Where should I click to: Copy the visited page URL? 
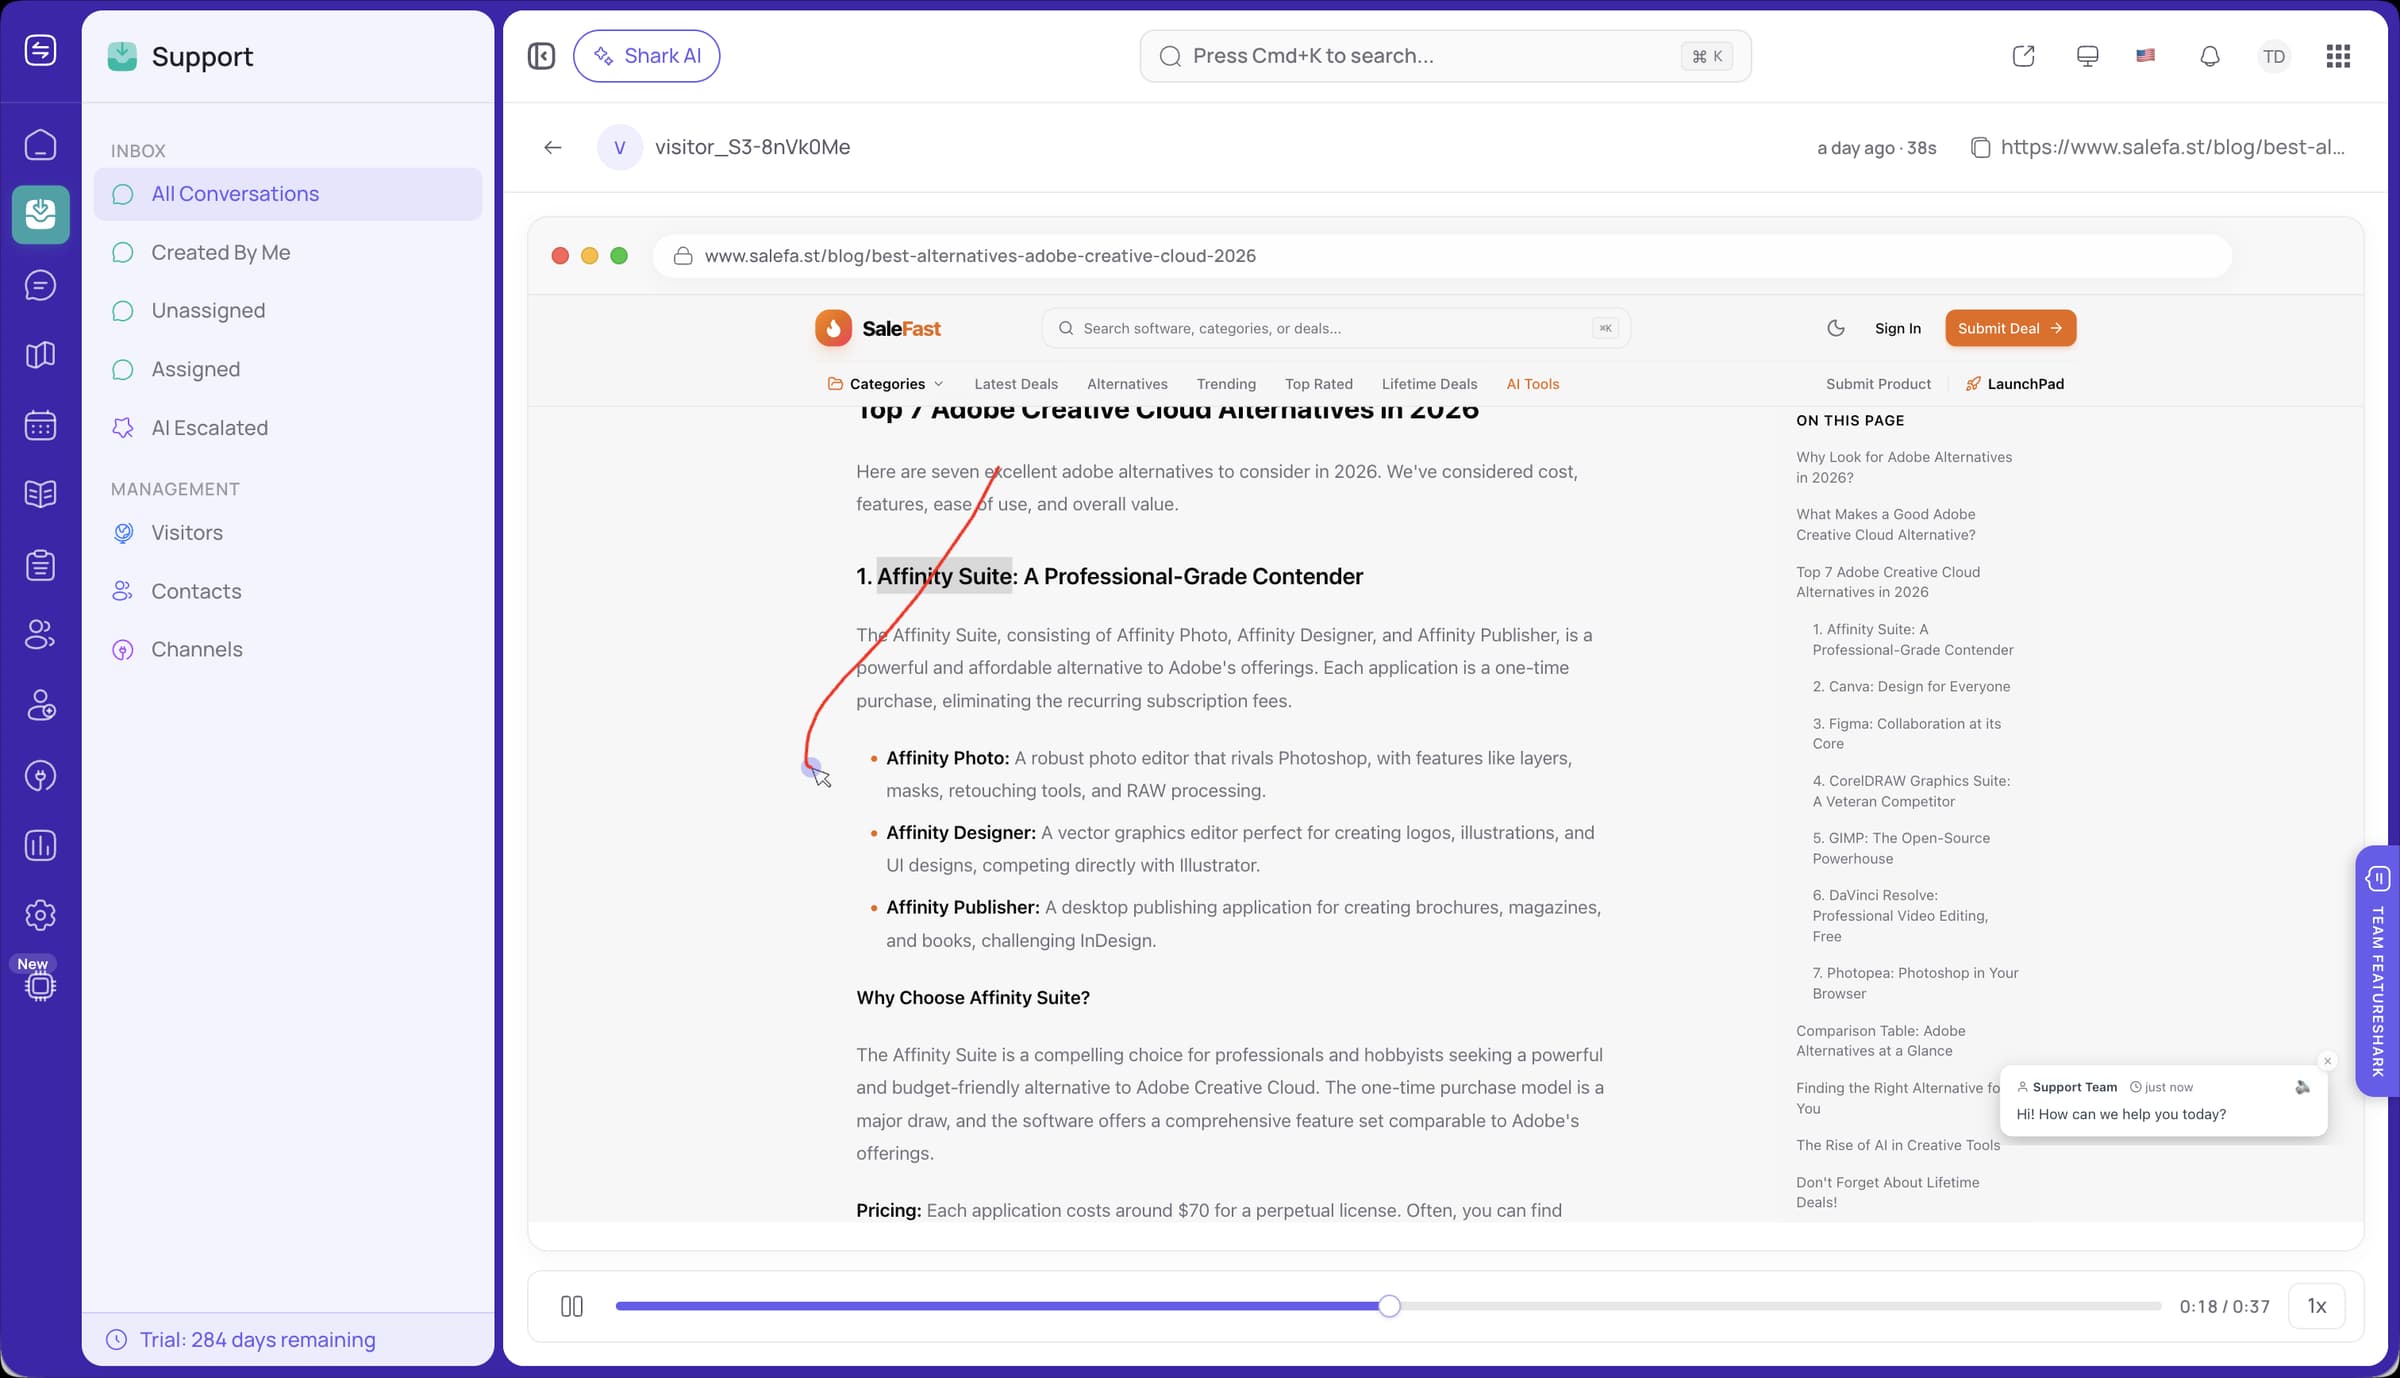point(1980,148)
